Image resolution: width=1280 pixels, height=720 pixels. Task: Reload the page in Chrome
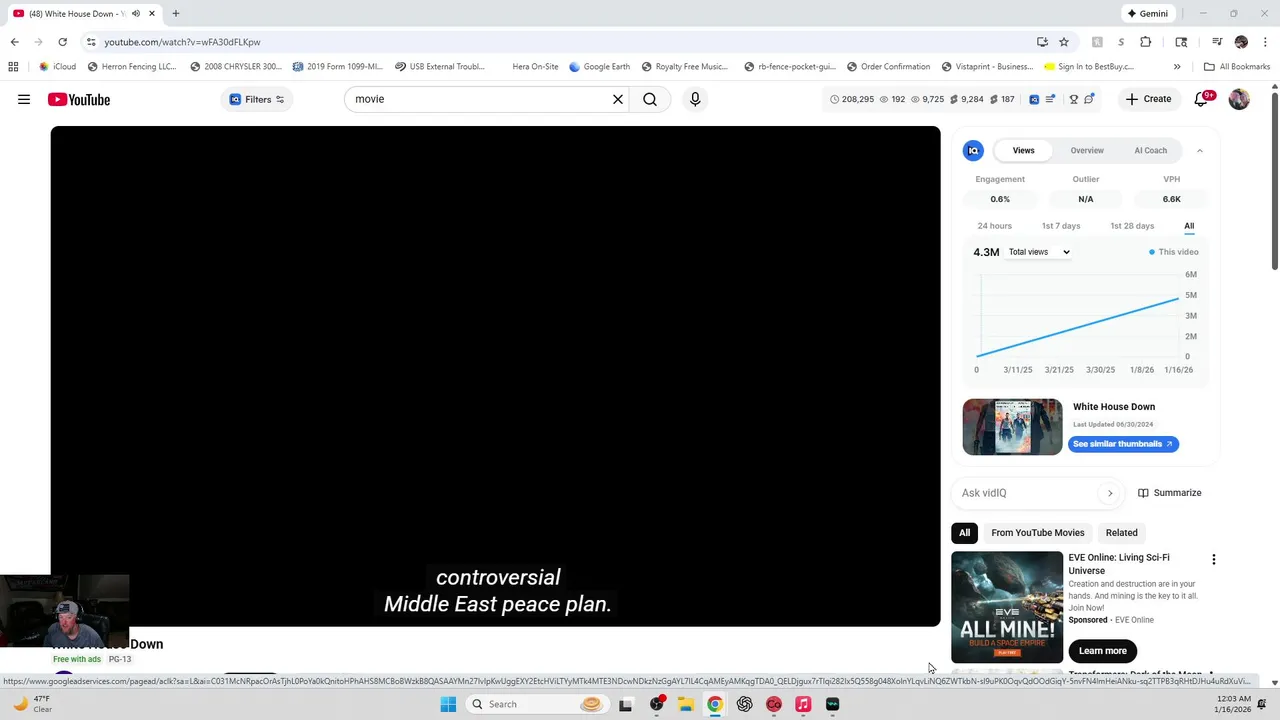(x=62, y=42)
